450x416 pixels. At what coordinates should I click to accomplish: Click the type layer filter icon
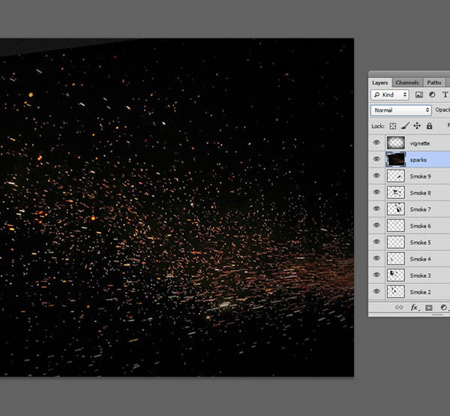[x=445, y=95]
